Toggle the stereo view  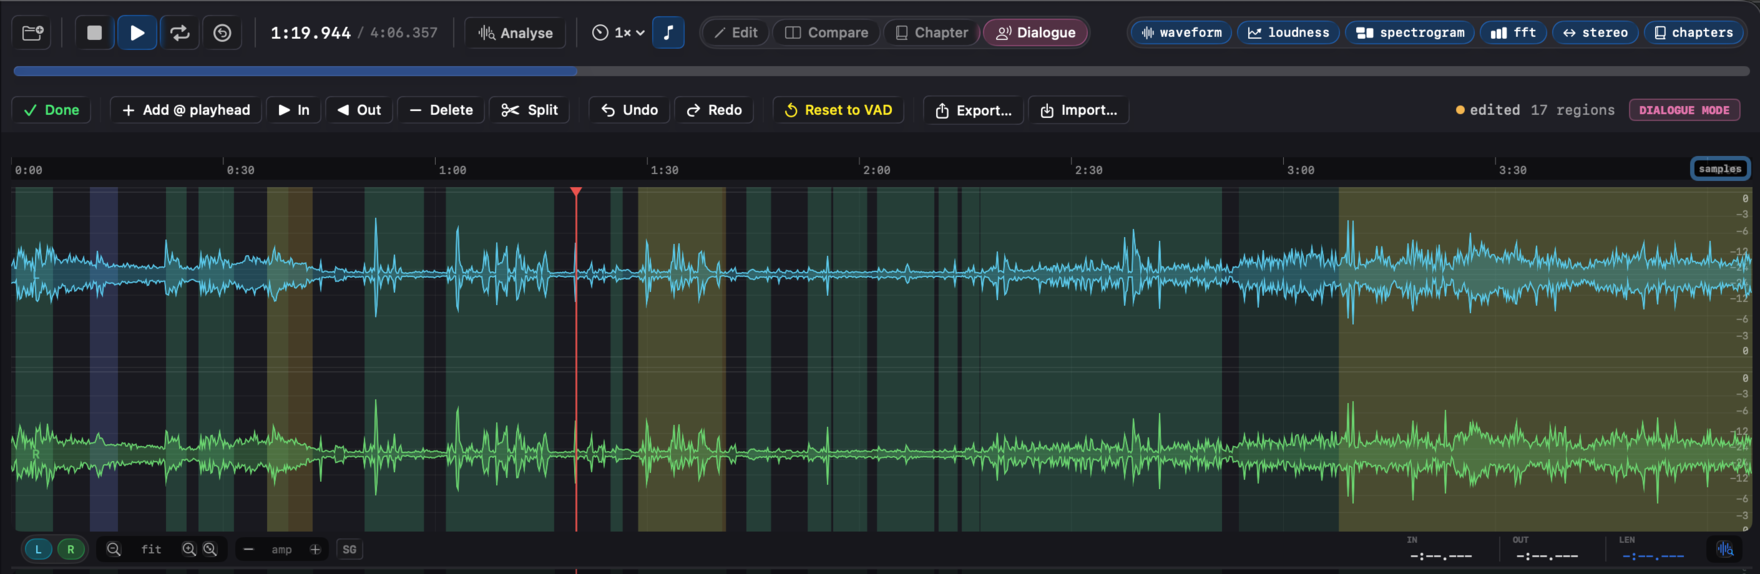(x=1595, y=33)
